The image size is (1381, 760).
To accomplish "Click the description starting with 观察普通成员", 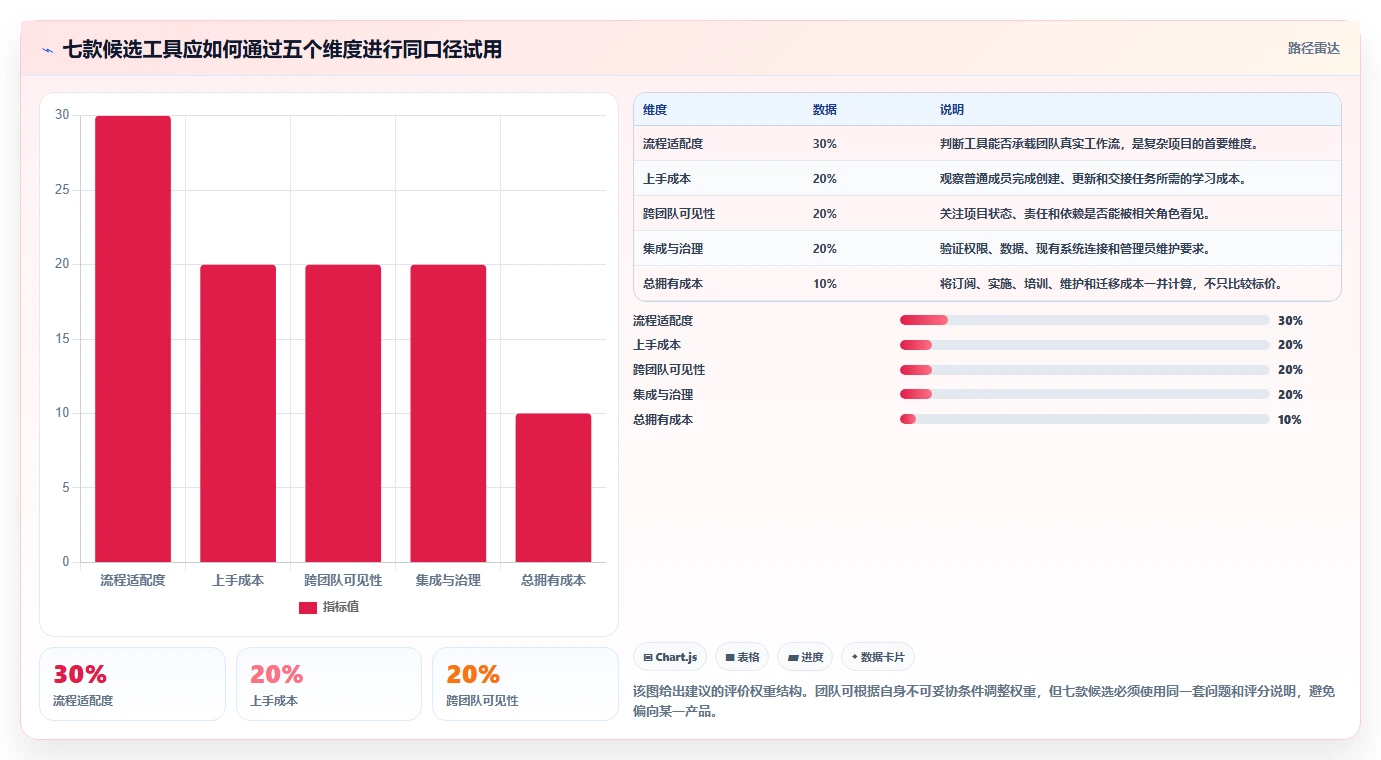I will click(x=1094, y=179).
